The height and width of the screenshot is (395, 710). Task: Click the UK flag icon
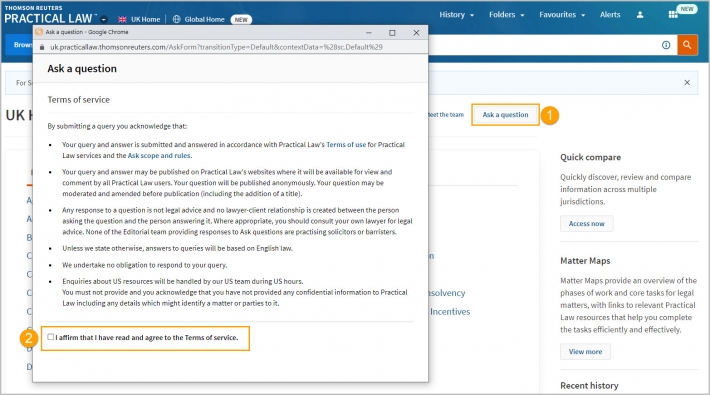click(x=122, y=19)
